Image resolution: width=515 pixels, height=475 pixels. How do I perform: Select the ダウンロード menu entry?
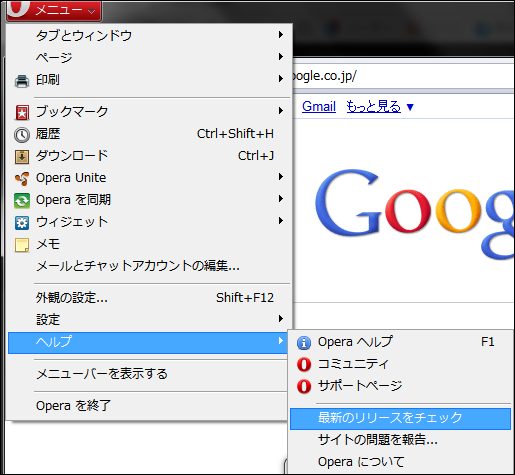point(149,156)
